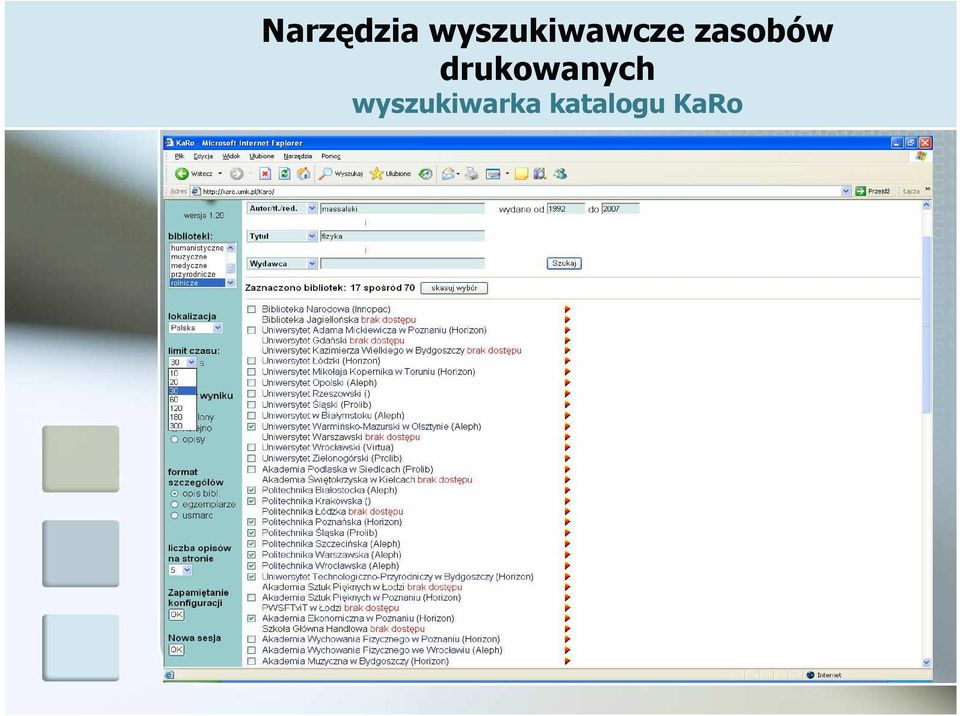
Task: Click the Wstecz back arrow icon
Action: coord(181,174)
